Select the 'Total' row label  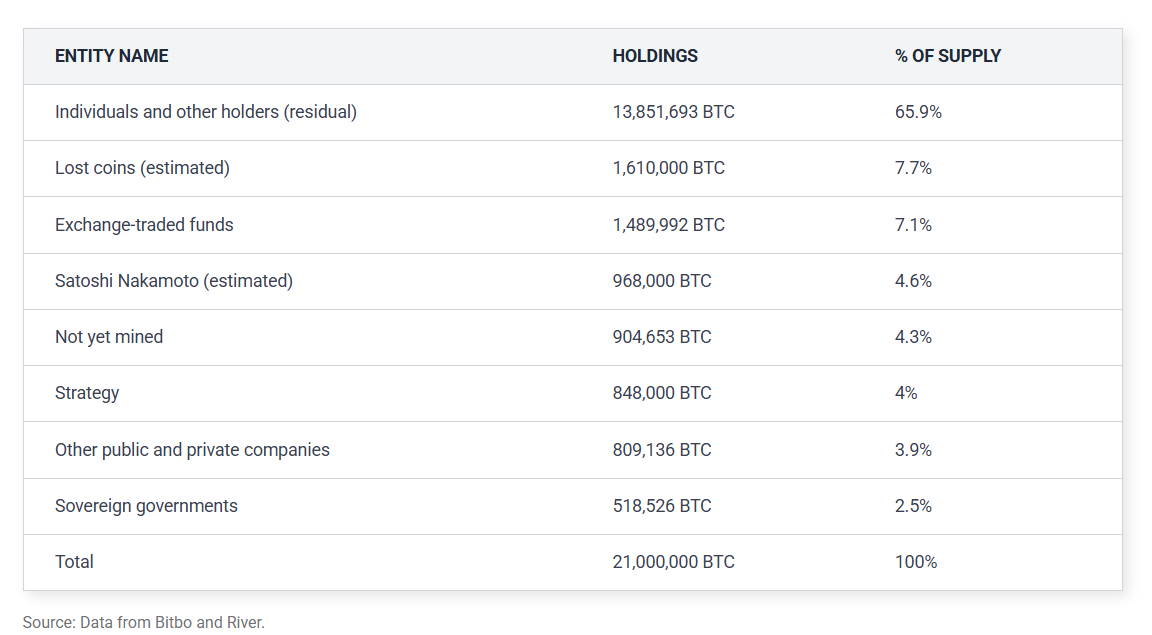coord(74,562)
